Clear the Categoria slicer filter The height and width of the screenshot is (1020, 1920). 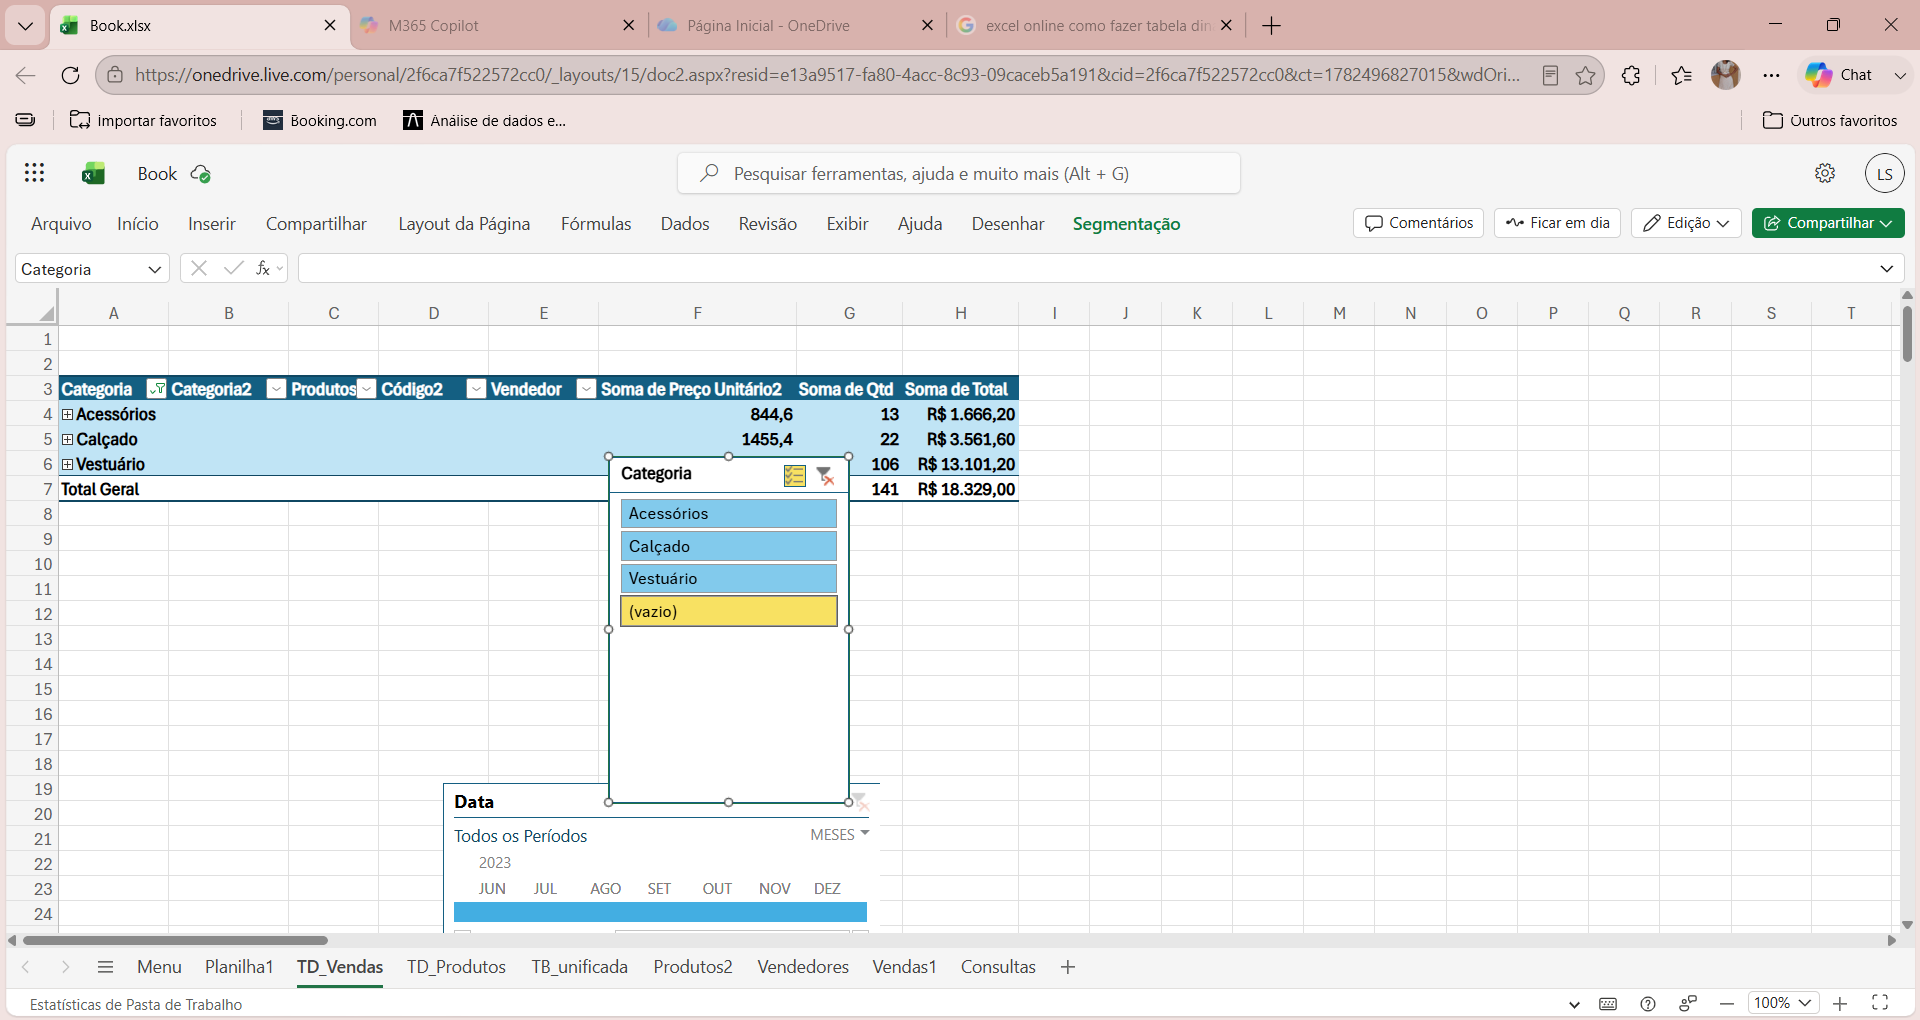pyautogui.click(x=825, y=475)
